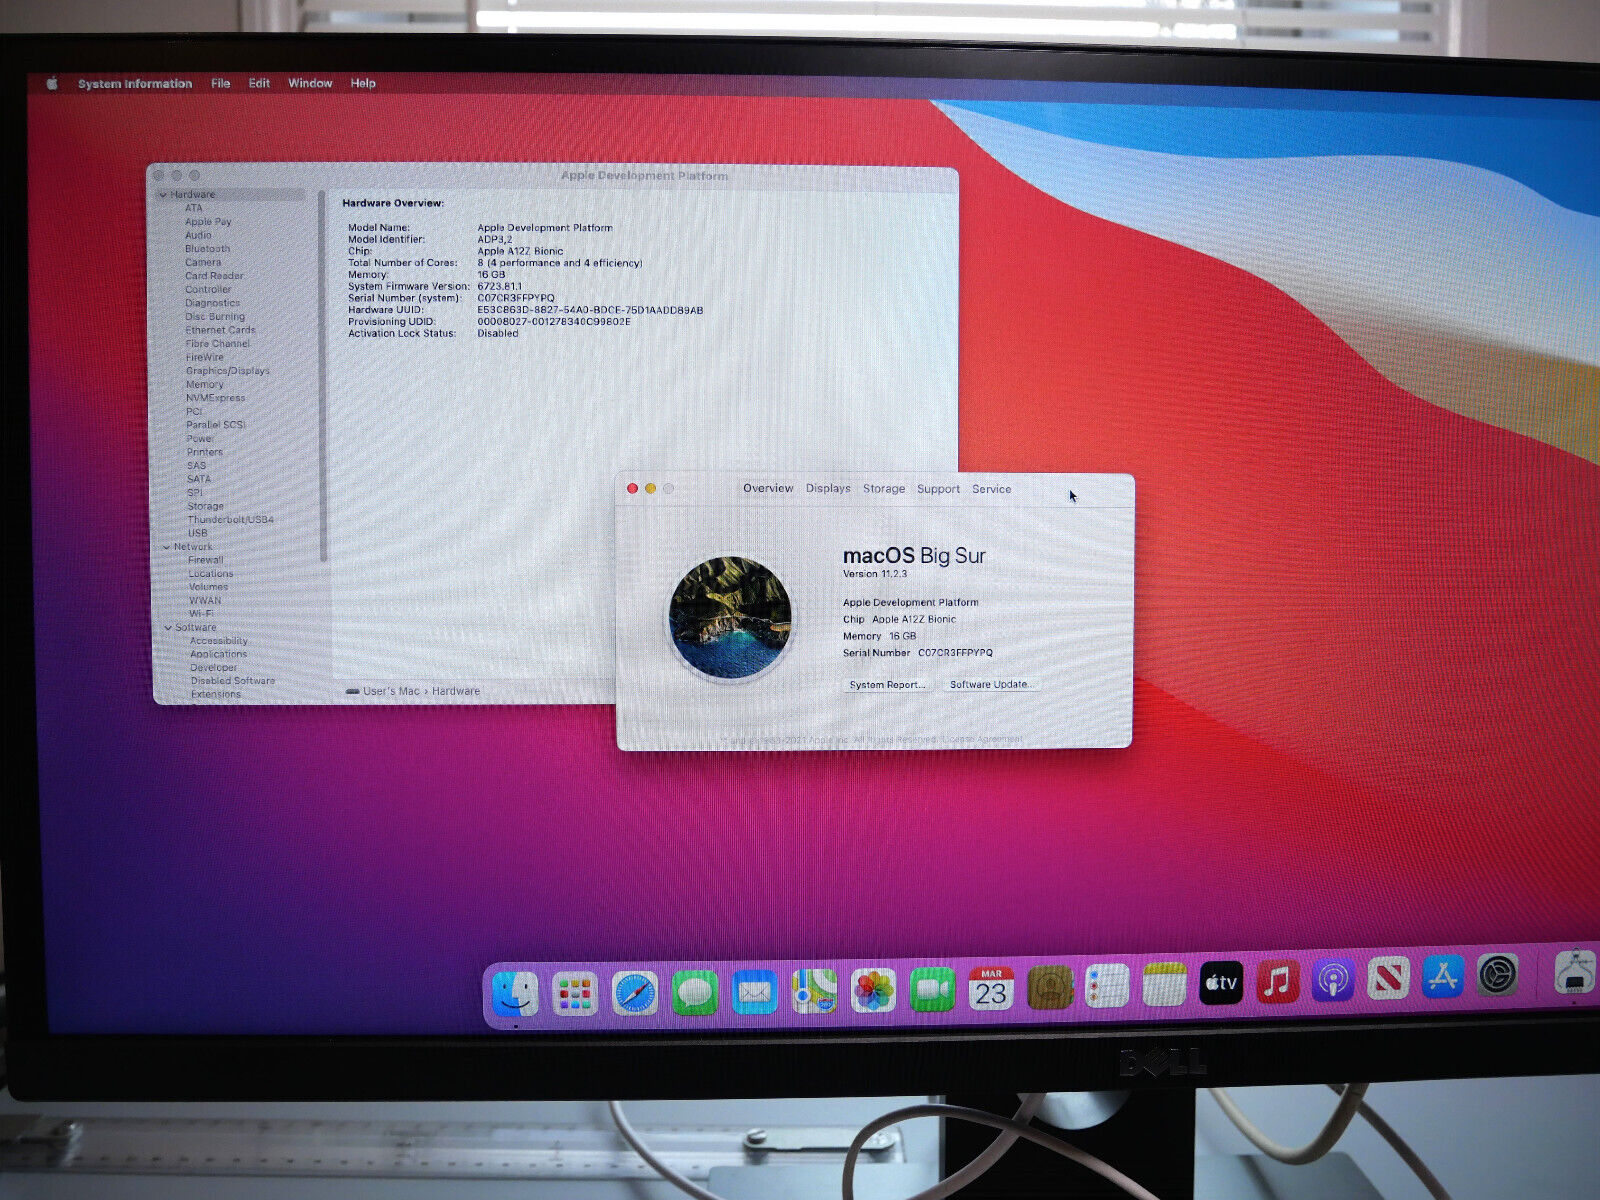Click the Mac icon in path bar
The height and width of the screenshot is (1200, 1600).
352,691
